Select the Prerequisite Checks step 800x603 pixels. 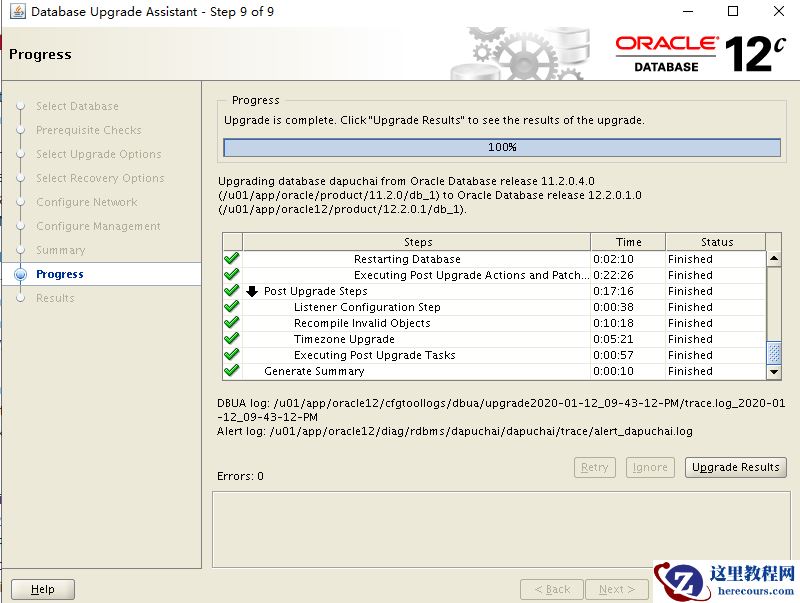click(x=89, y=130)
